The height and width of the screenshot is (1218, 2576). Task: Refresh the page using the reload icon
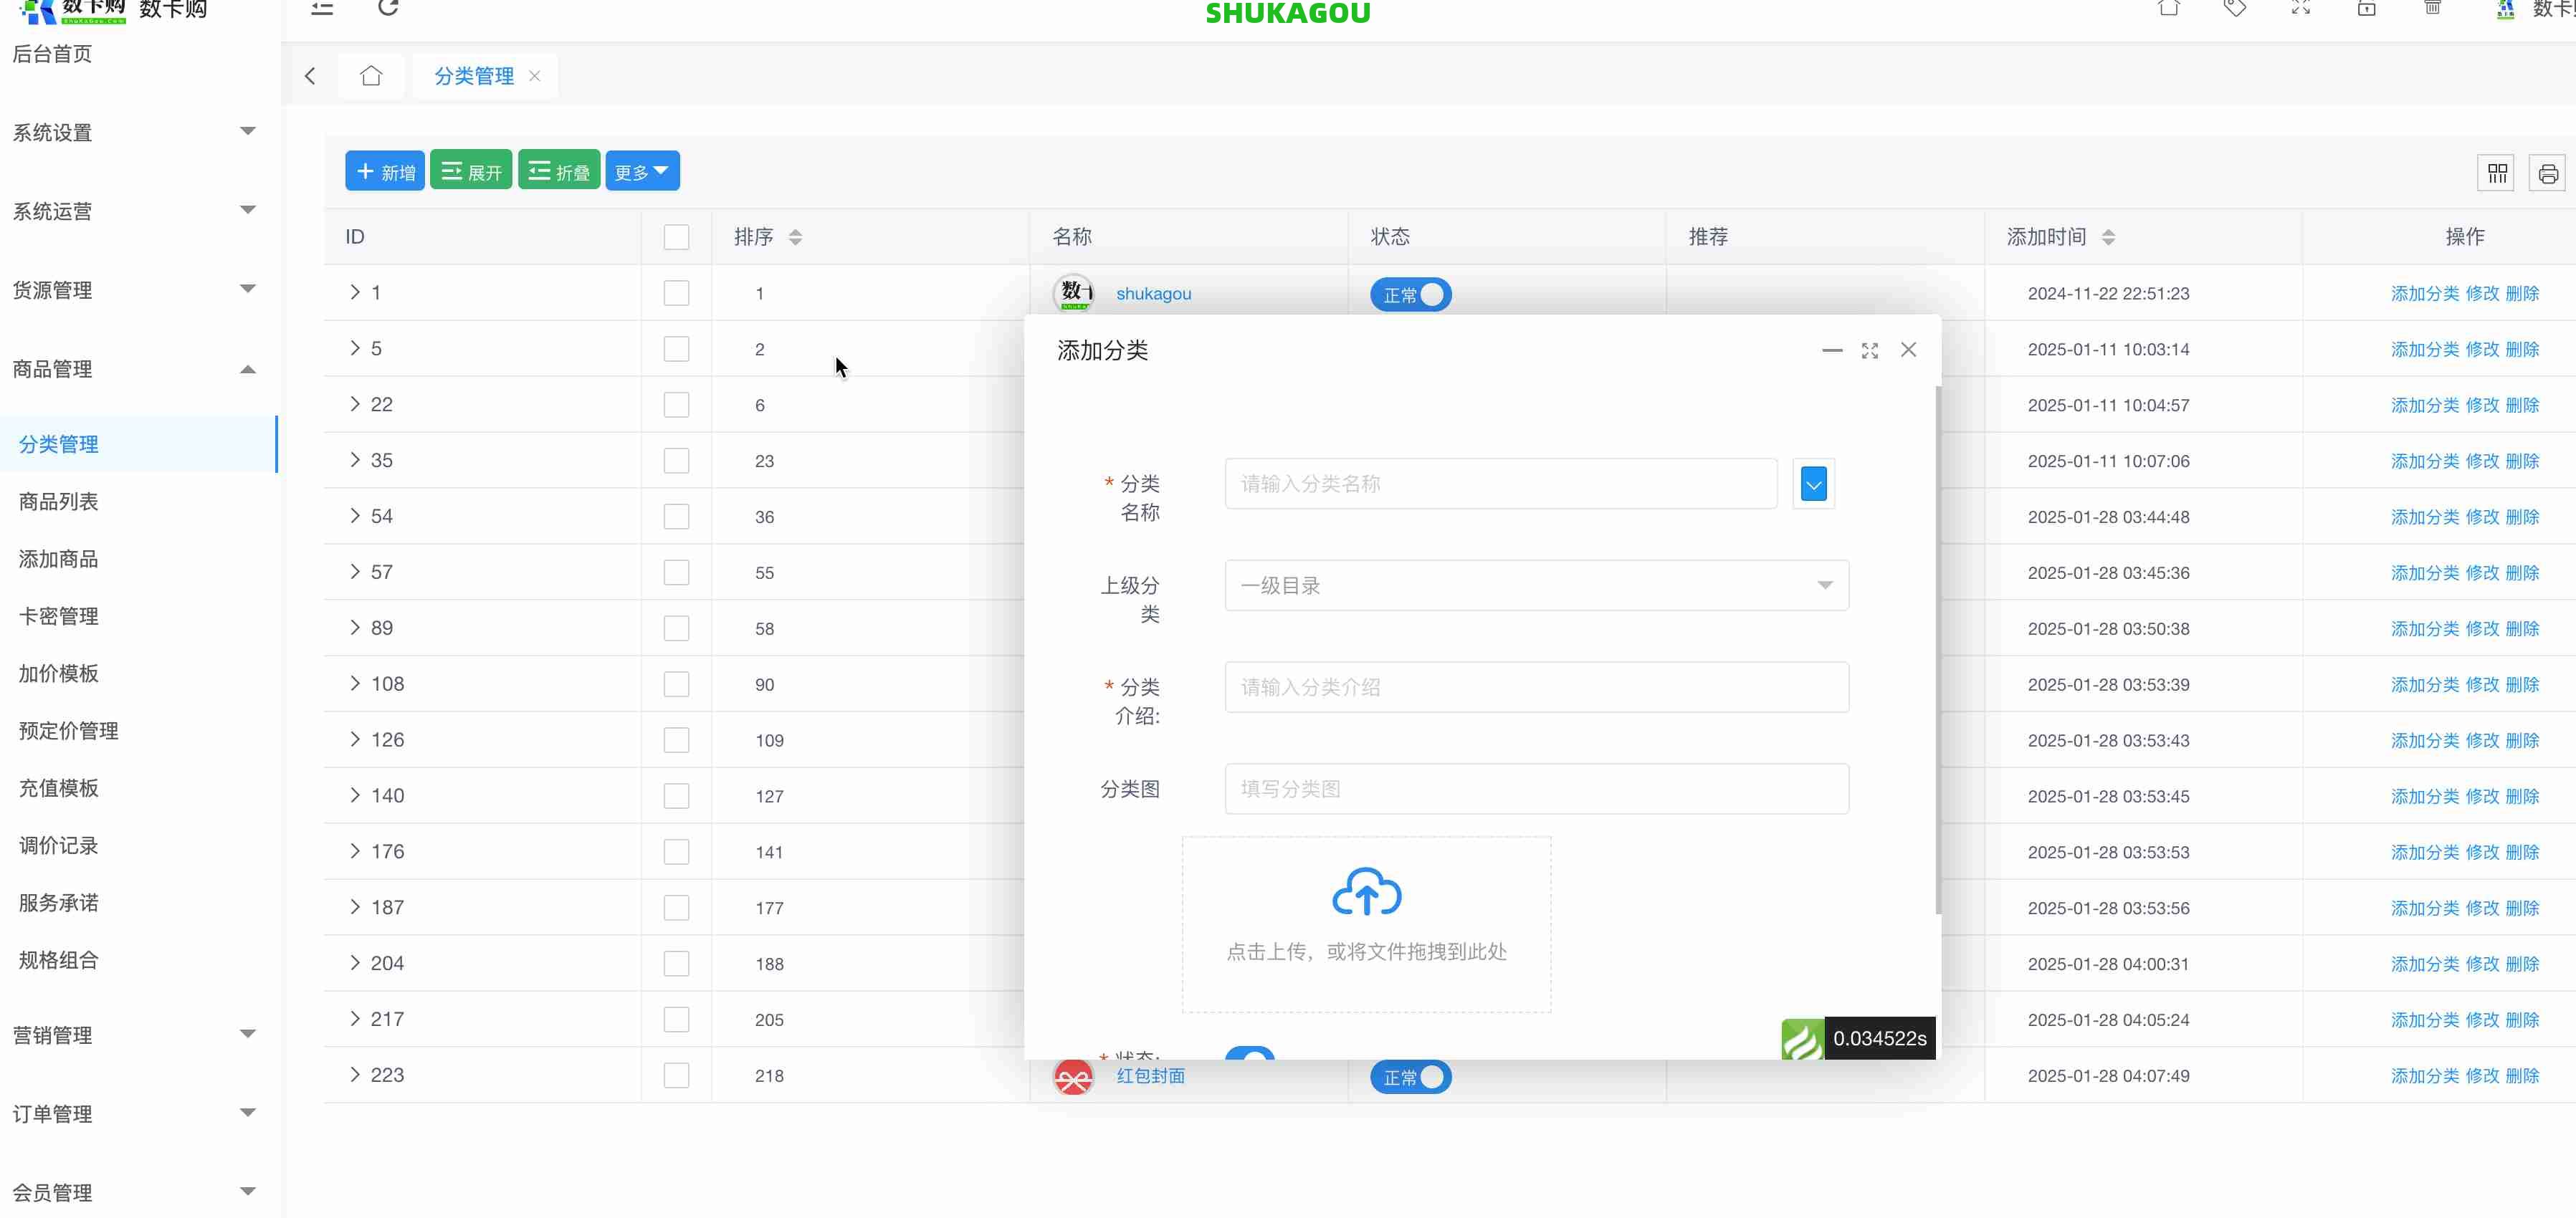point(389,9)
